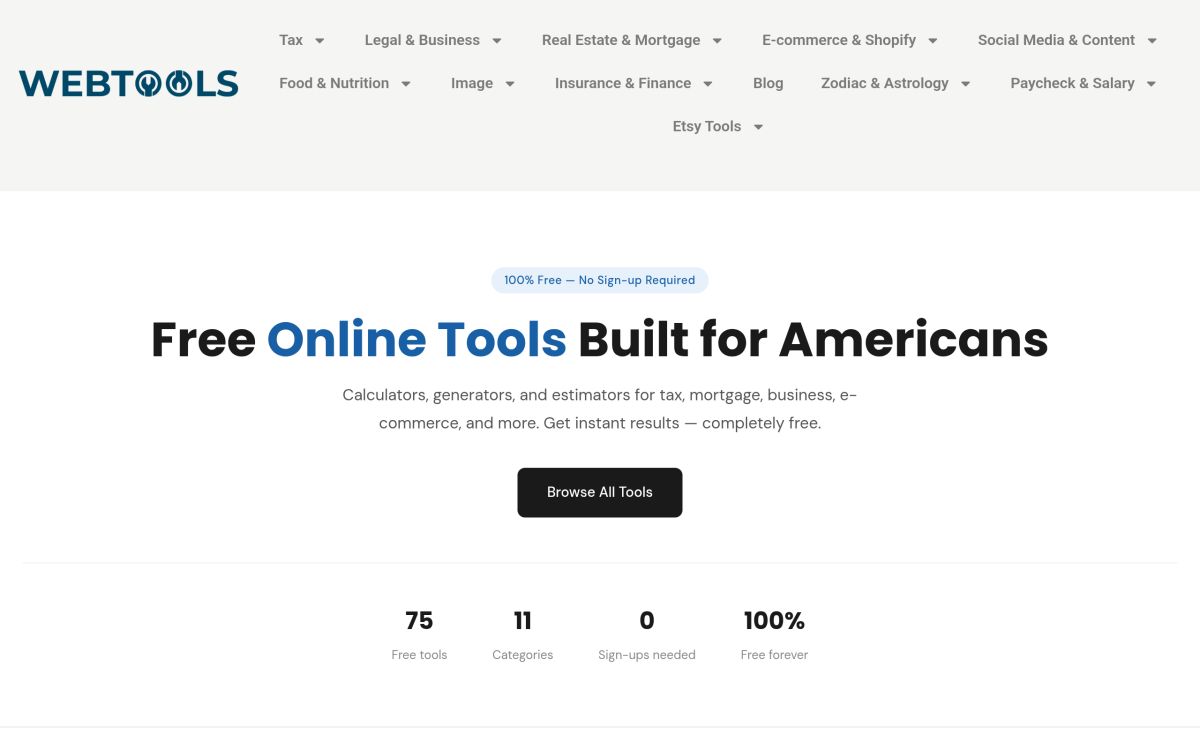The height and width of the screenshot is (750, 1200).
Task: Click the '0' sign-ups needed stat
Action: [647, 621]
